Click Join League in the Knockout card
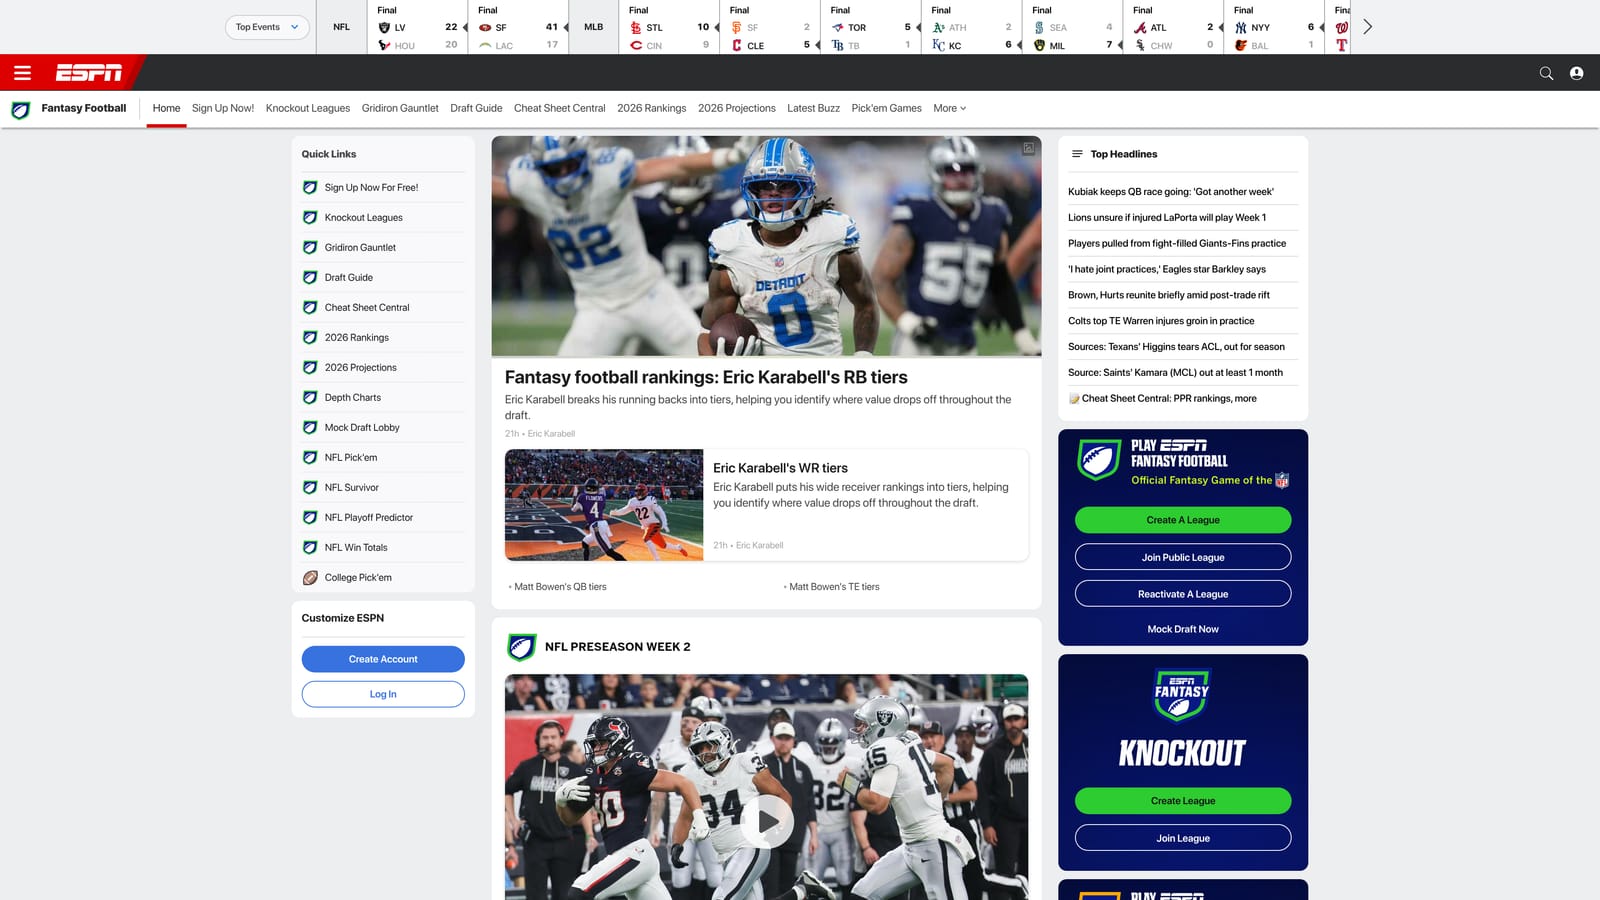This screenshot has height=900, width=1600. (x=1183, y=838)
